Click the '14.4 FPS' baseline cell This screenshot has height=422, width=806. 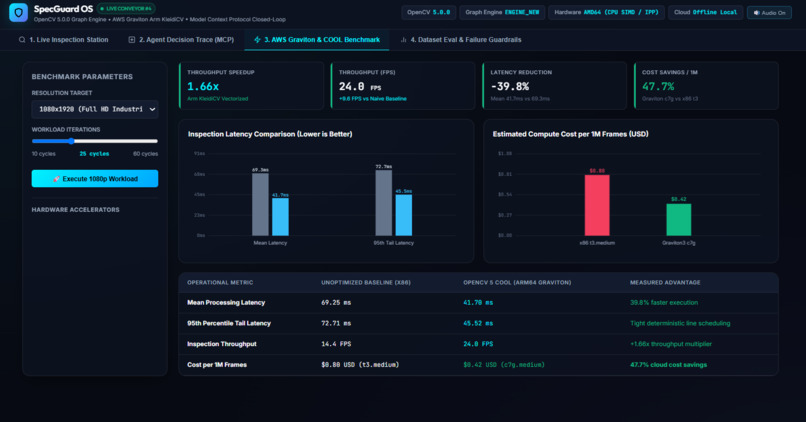coord(336,344)
